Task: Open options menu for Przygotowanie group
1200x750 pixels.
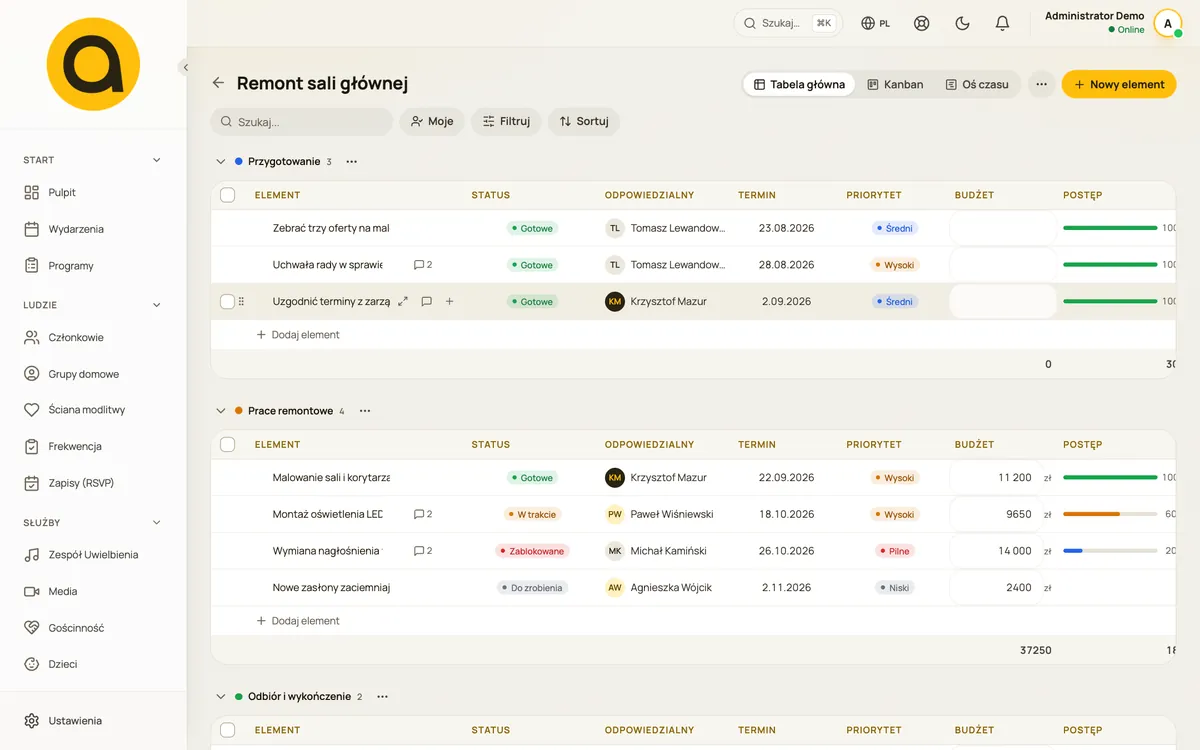Action: pos(351,161)
